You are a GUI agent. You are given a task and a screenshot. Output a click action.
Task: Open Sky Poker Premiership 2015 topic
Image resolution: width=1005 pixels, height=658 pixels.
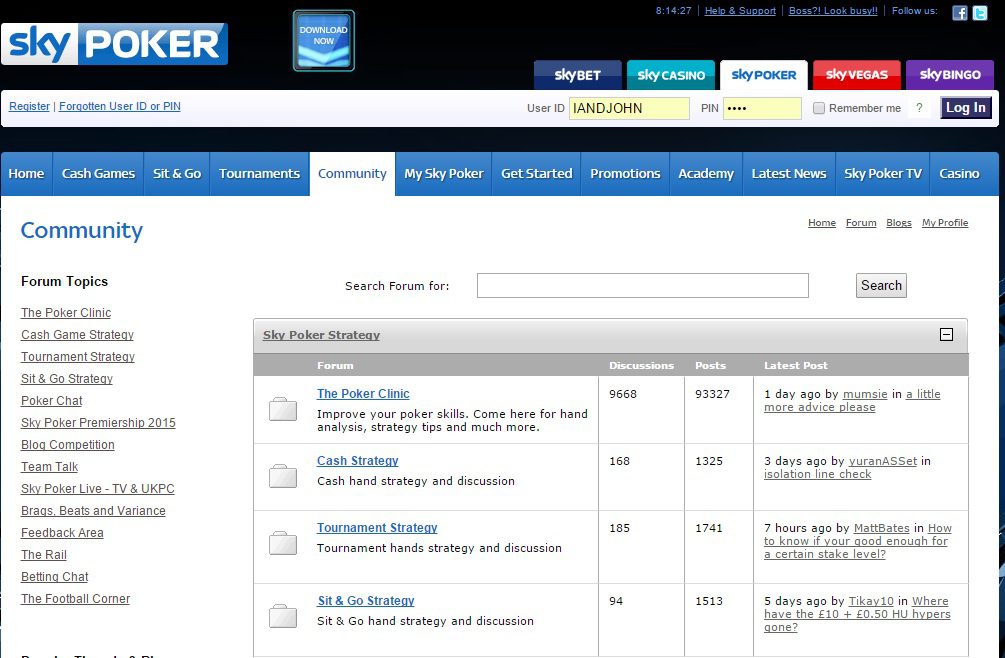98,422
